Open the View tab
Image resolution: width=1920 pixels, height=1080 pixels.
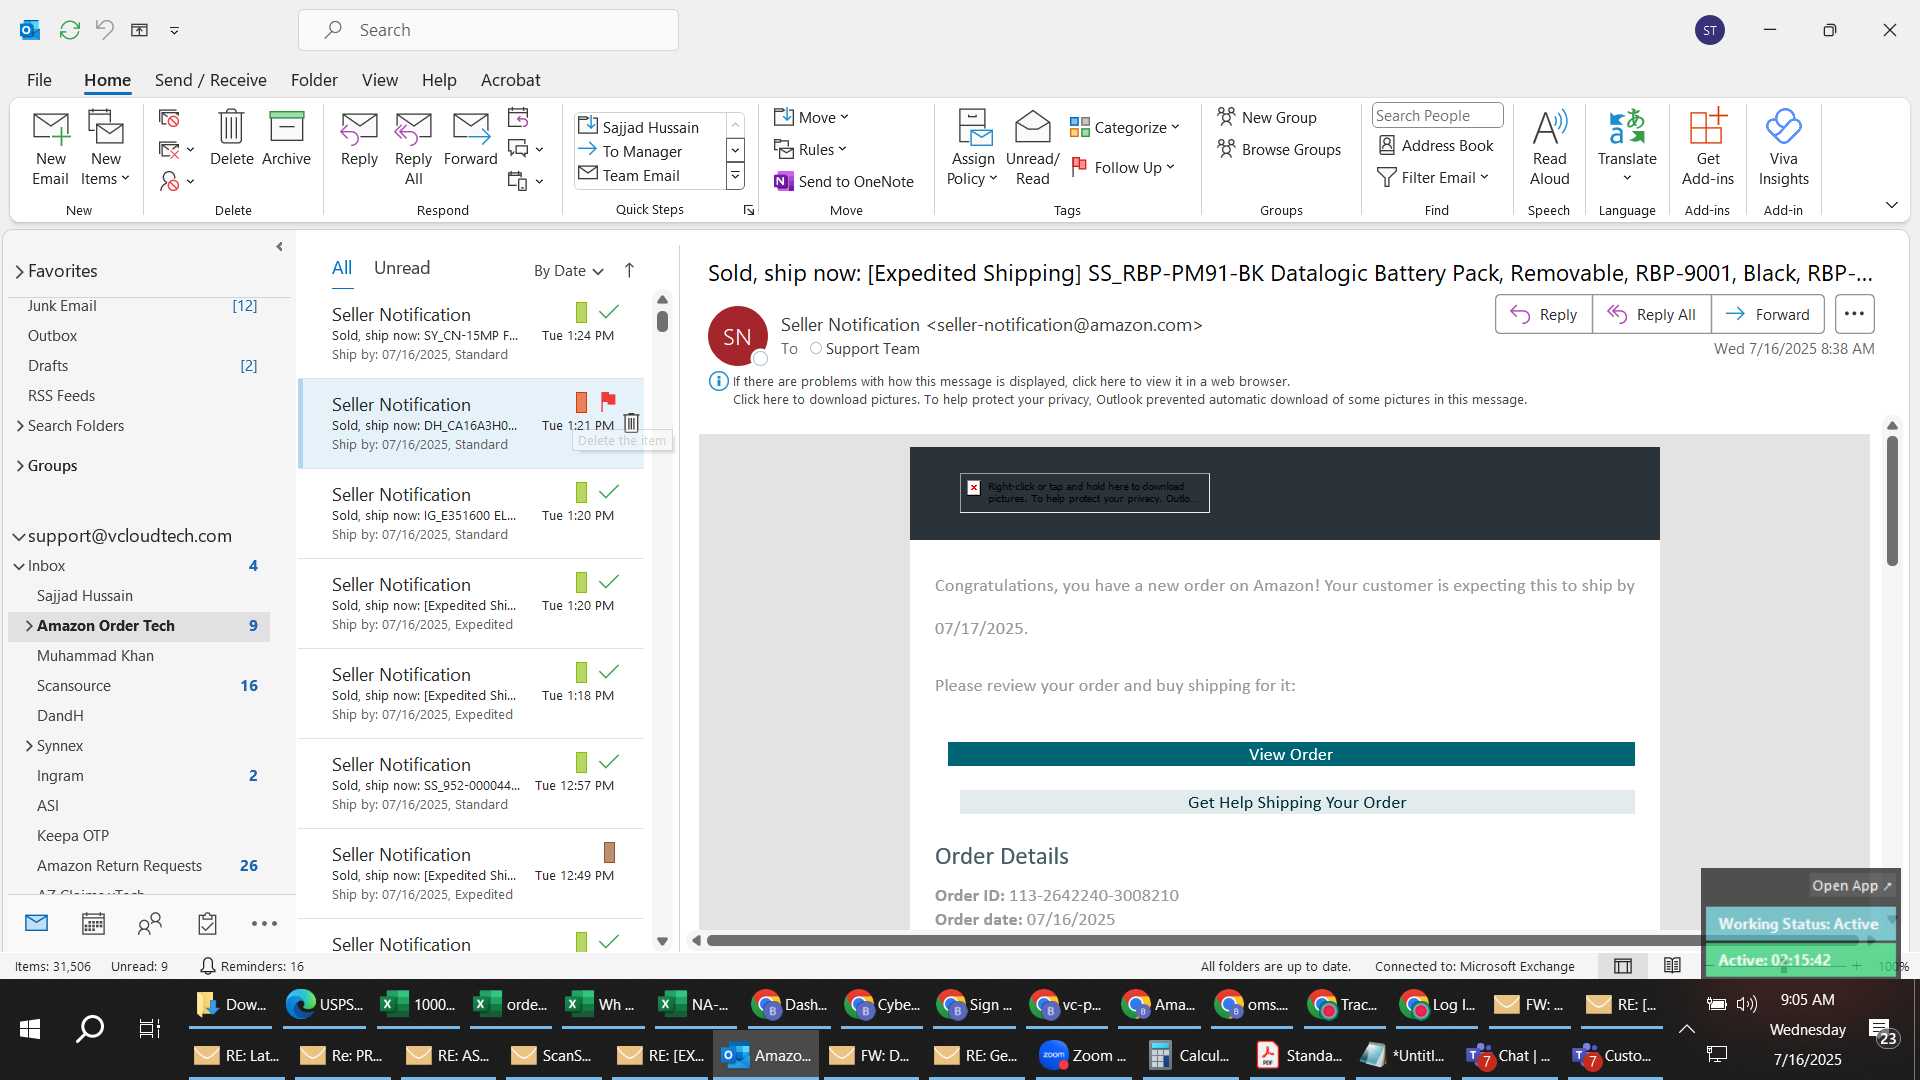pyautogui.click(x=379, y=80)
